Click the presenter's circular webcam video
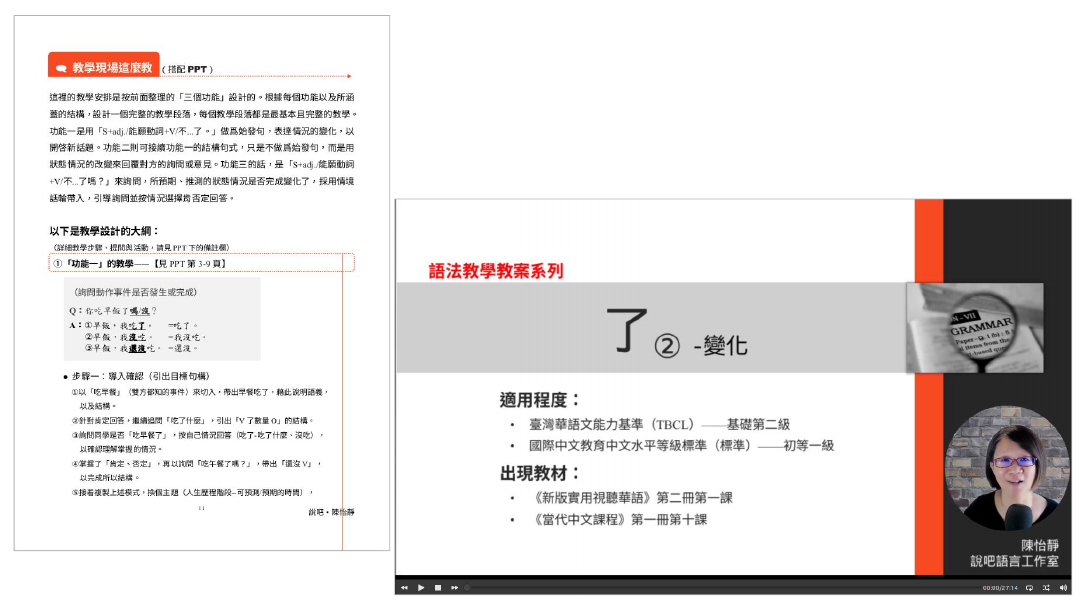Screen dimensions: 1080x608 (x=1007, y=468)
